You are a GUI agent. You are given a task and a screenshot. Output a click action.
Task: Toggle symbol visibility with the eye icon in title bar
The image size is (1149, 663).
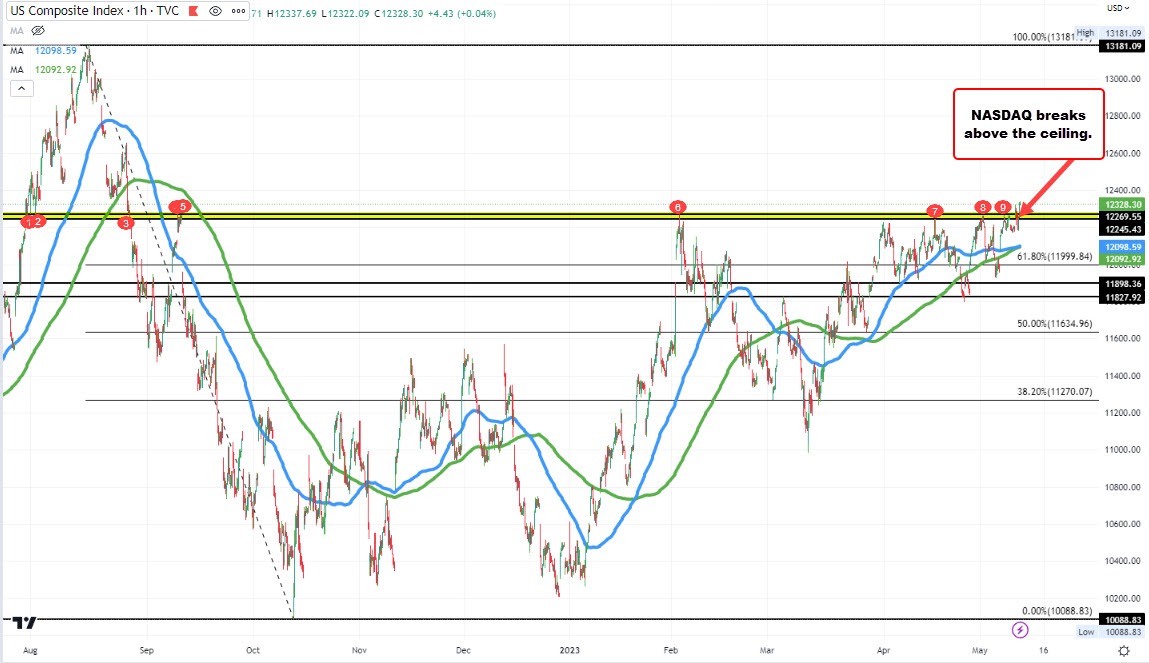(x=215, y=11)
